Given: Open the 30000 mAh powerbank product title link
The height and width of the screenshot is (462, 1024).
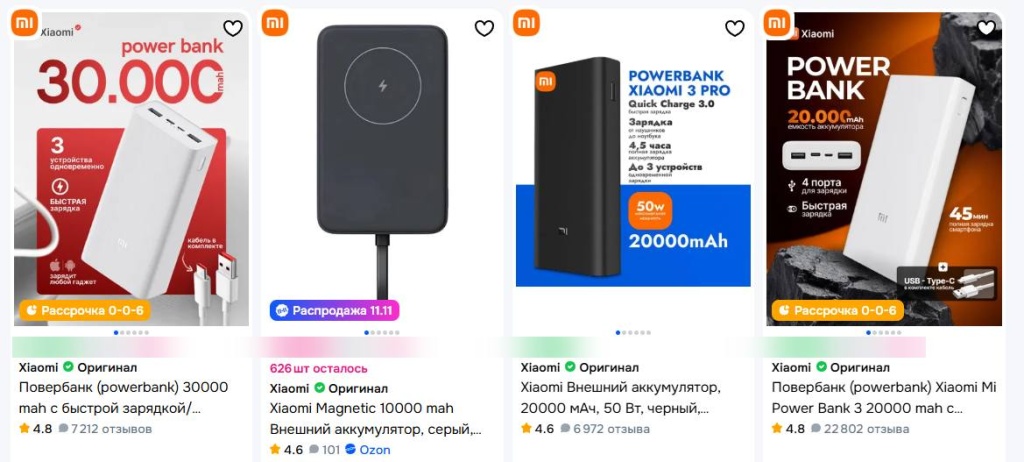Looking at the screenshot, I should click(124, 397).
